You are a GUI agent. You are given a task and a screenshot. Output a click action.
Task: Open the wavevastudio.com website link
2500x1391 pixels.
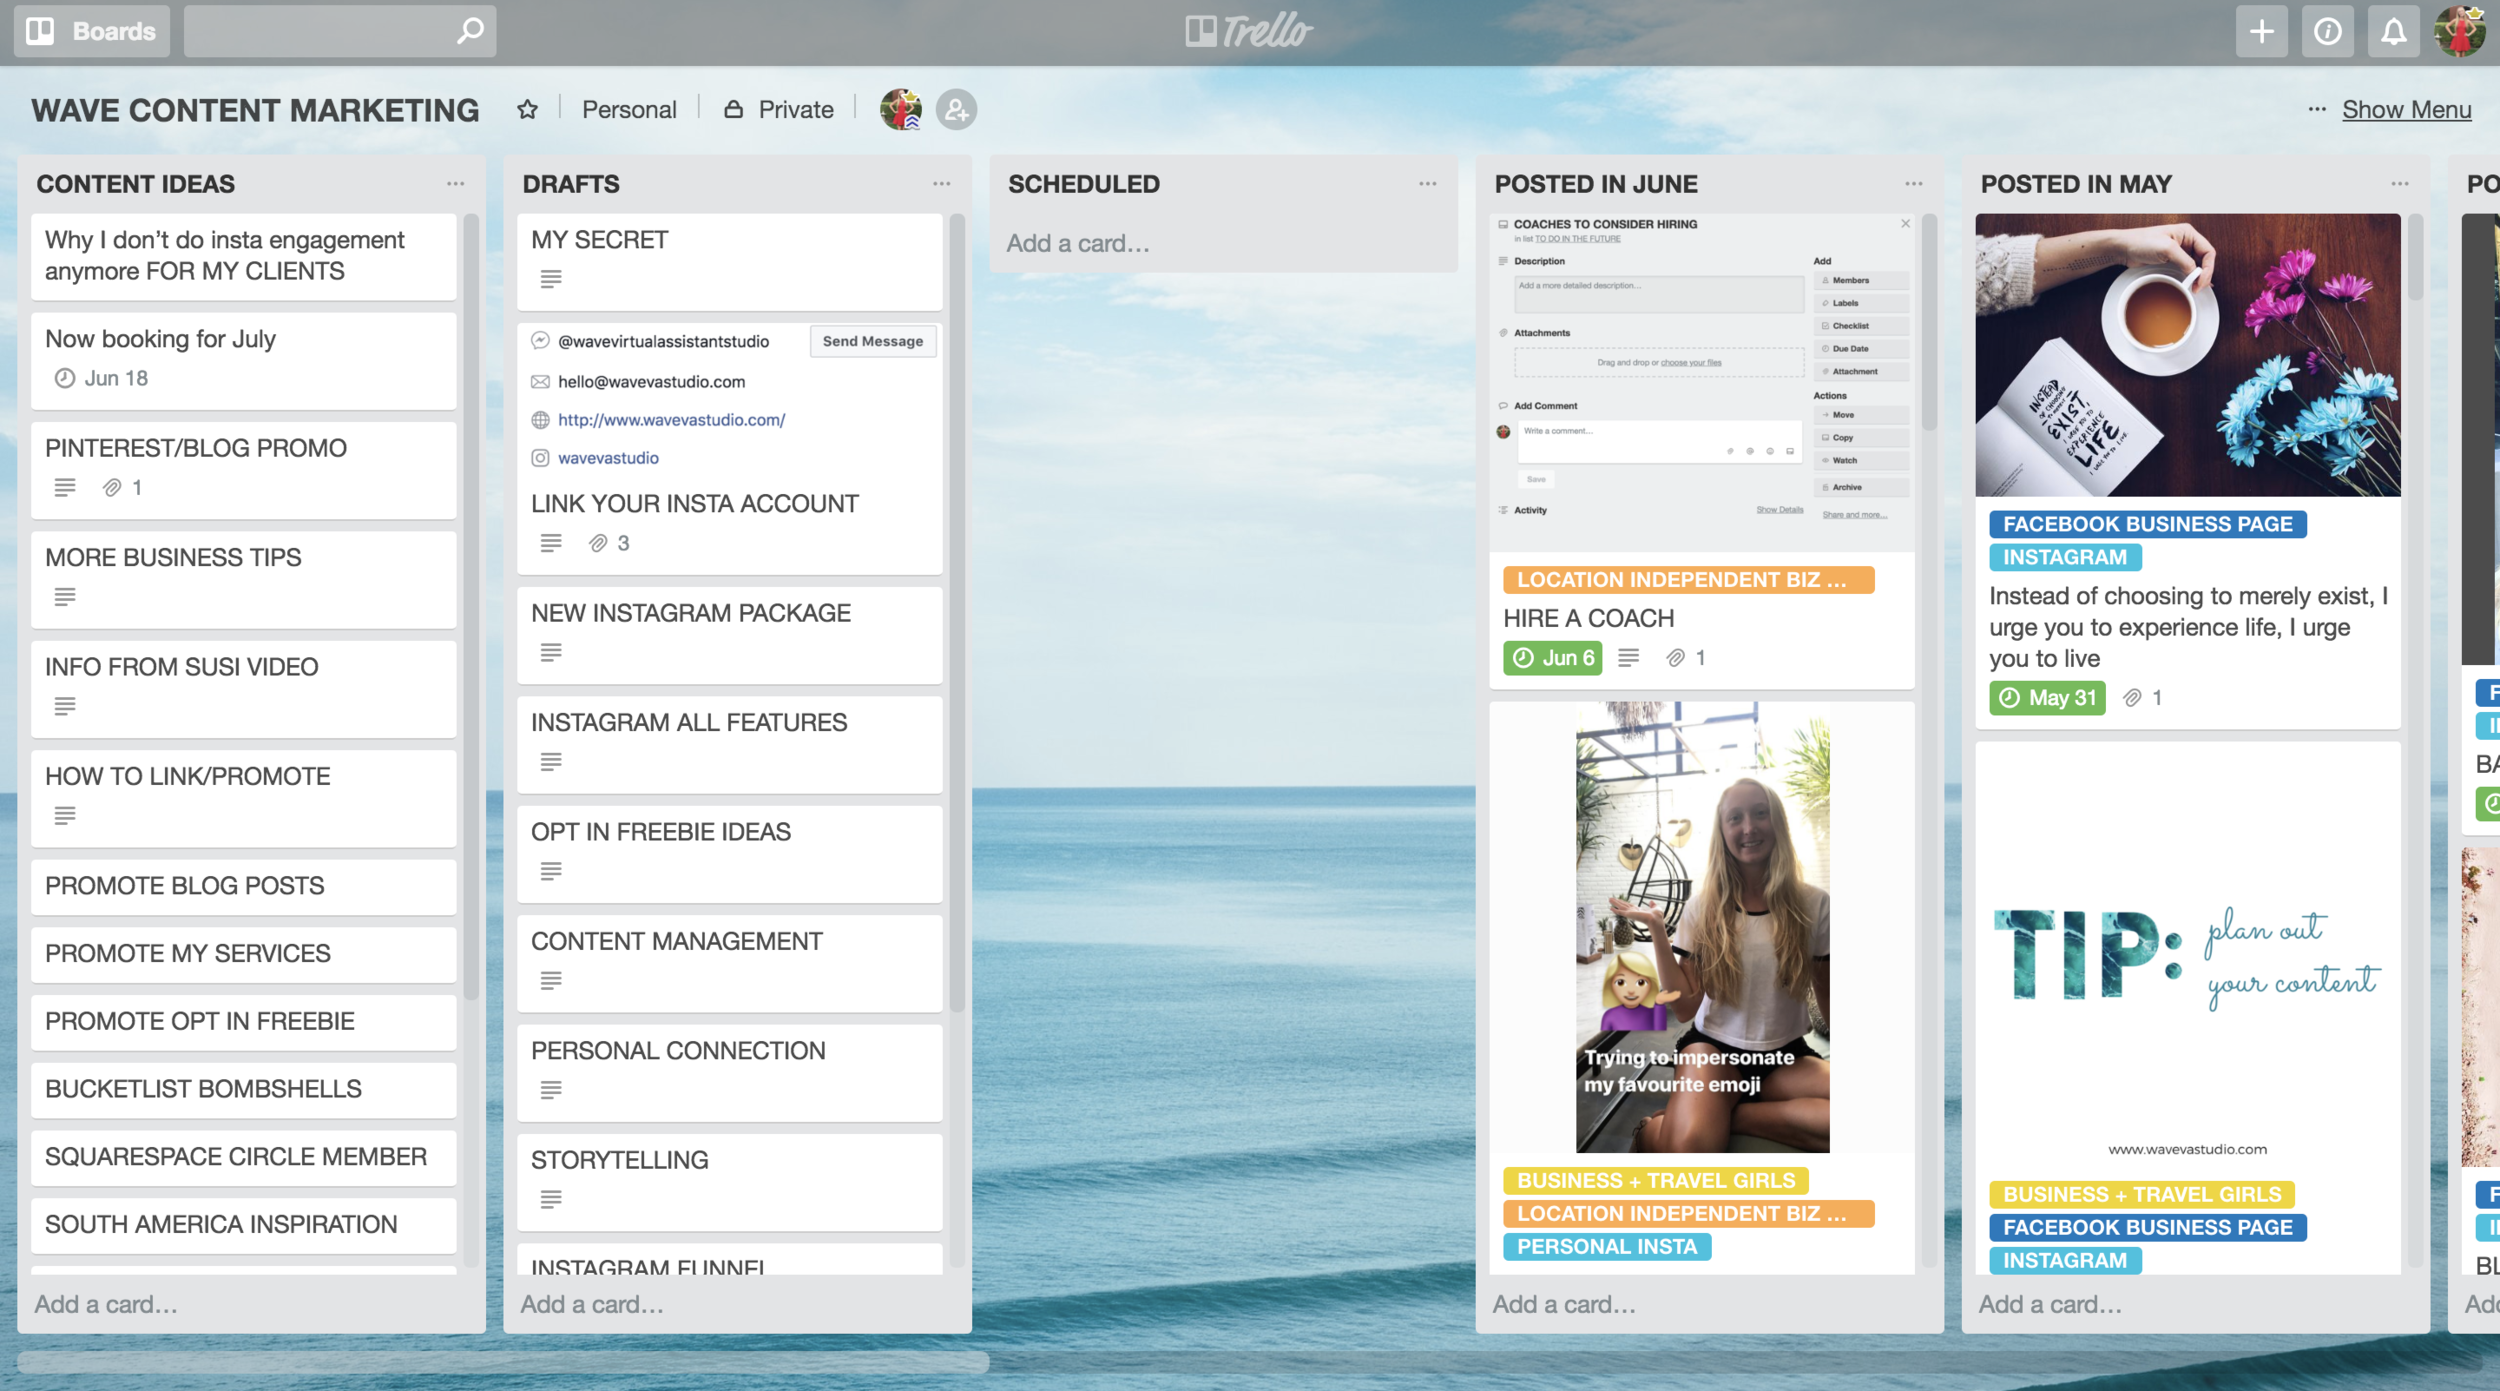click(671, 420)
